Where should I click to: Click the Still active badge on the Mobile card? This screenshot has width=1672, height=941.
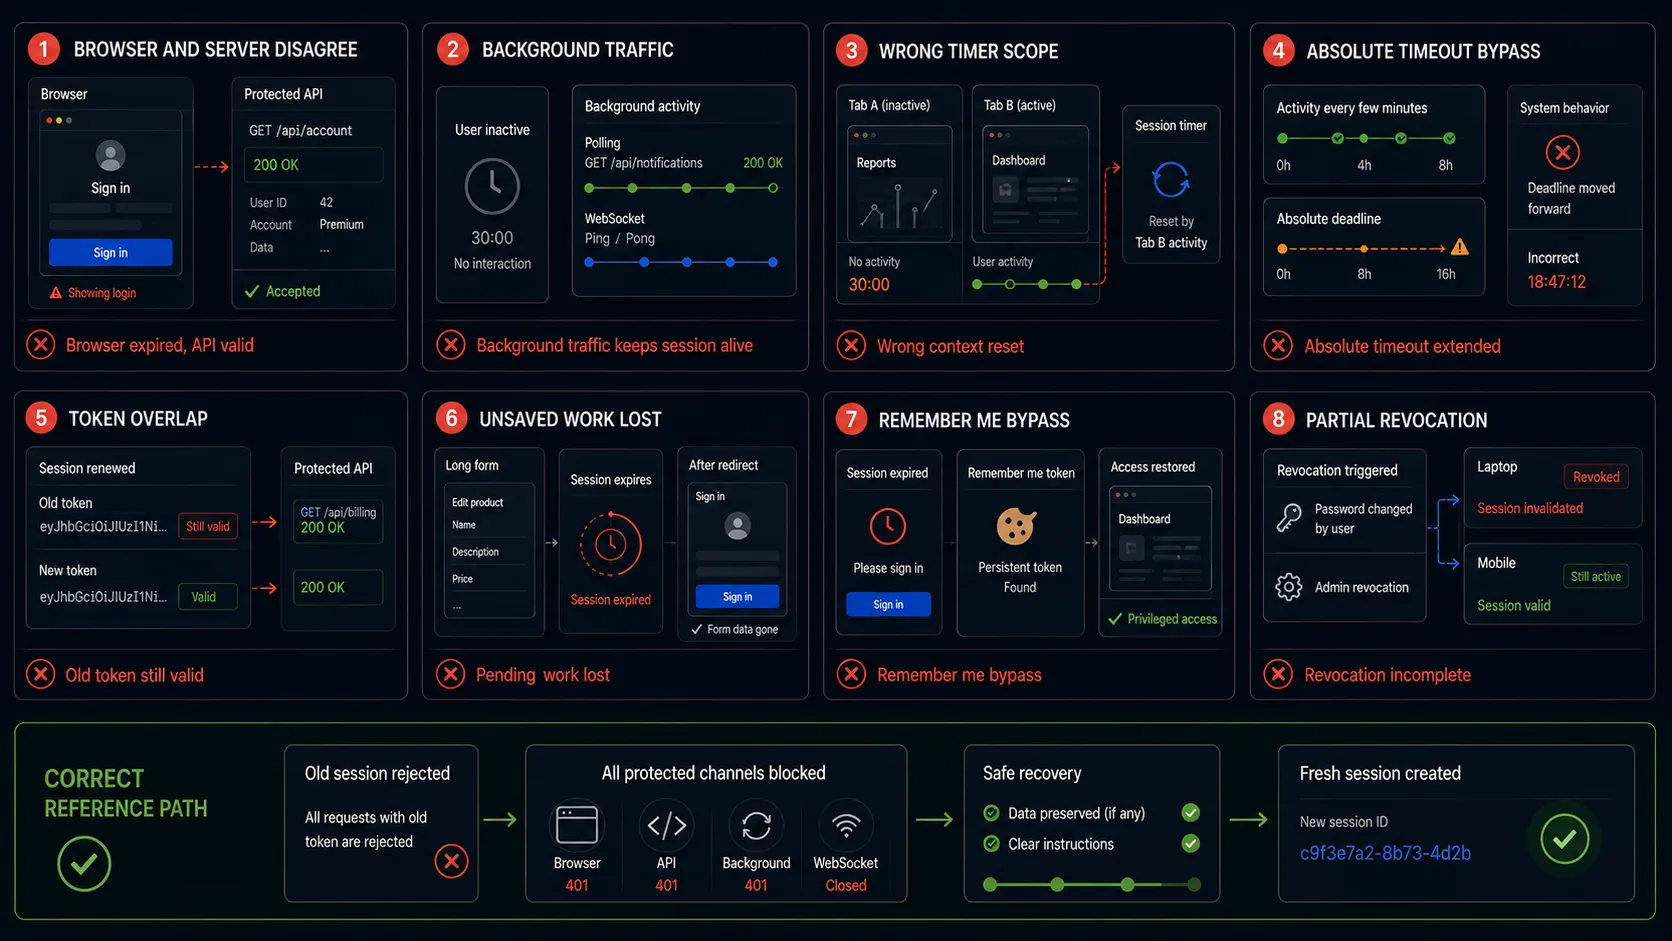[1595, 576]
